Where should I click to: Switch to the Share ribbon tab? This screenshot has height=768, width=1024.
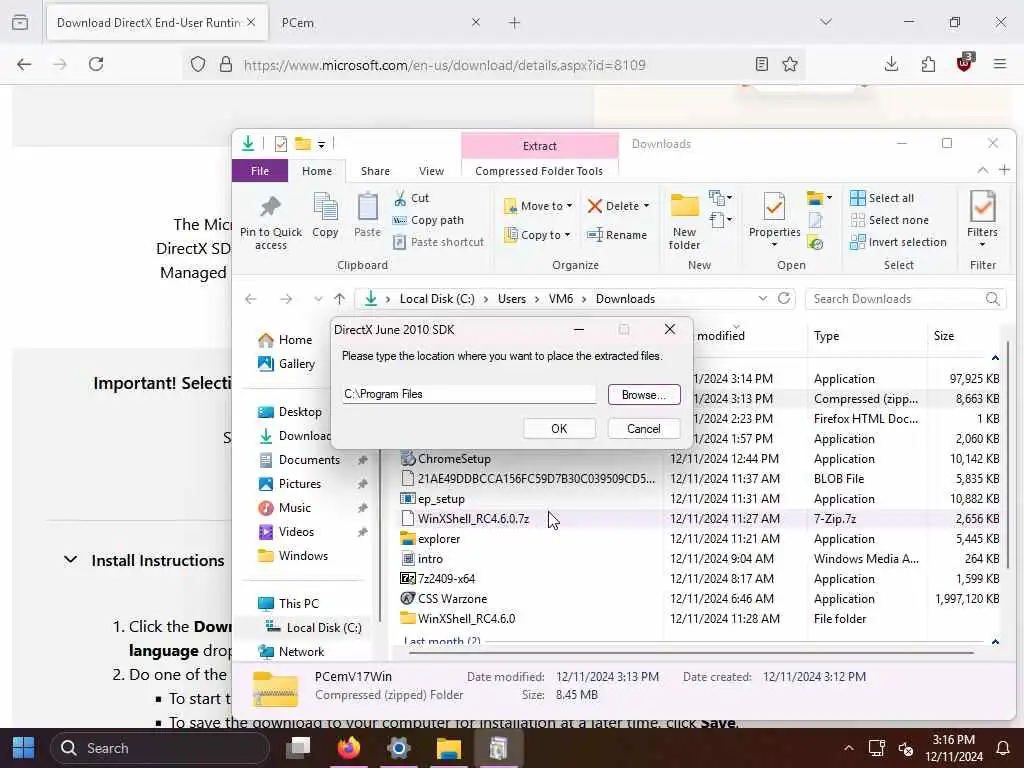[375, 170]
